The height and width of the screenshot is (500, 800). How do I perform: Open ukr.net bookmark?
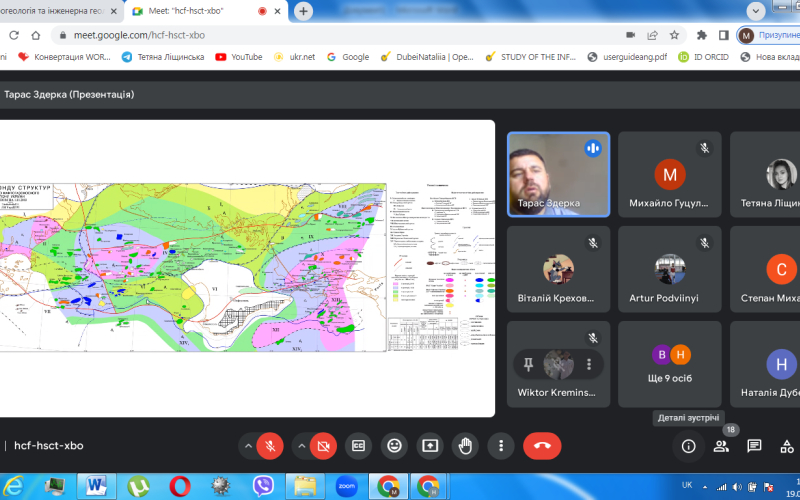point(296,57)
